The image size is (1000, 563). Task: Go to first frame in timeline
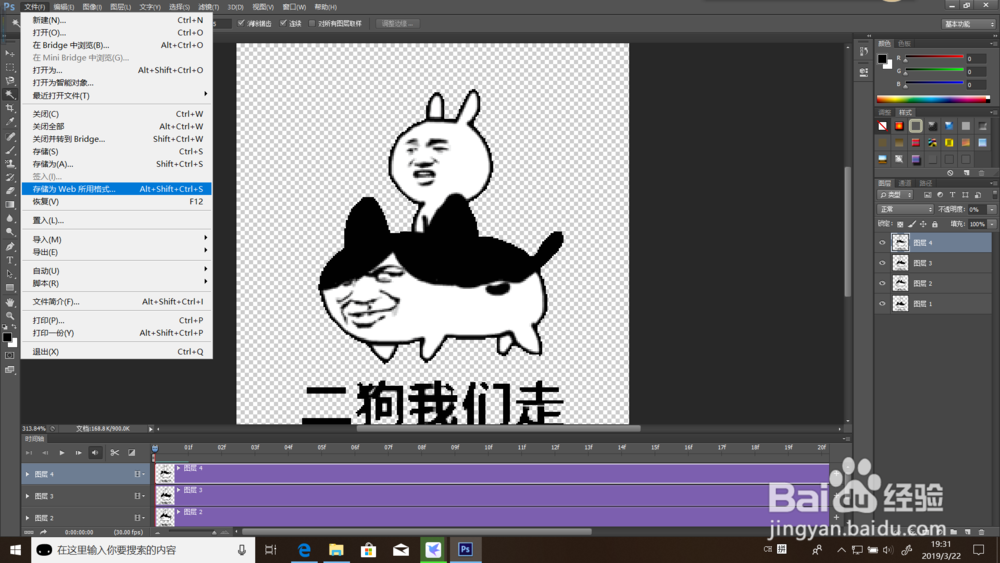[29, 453]
